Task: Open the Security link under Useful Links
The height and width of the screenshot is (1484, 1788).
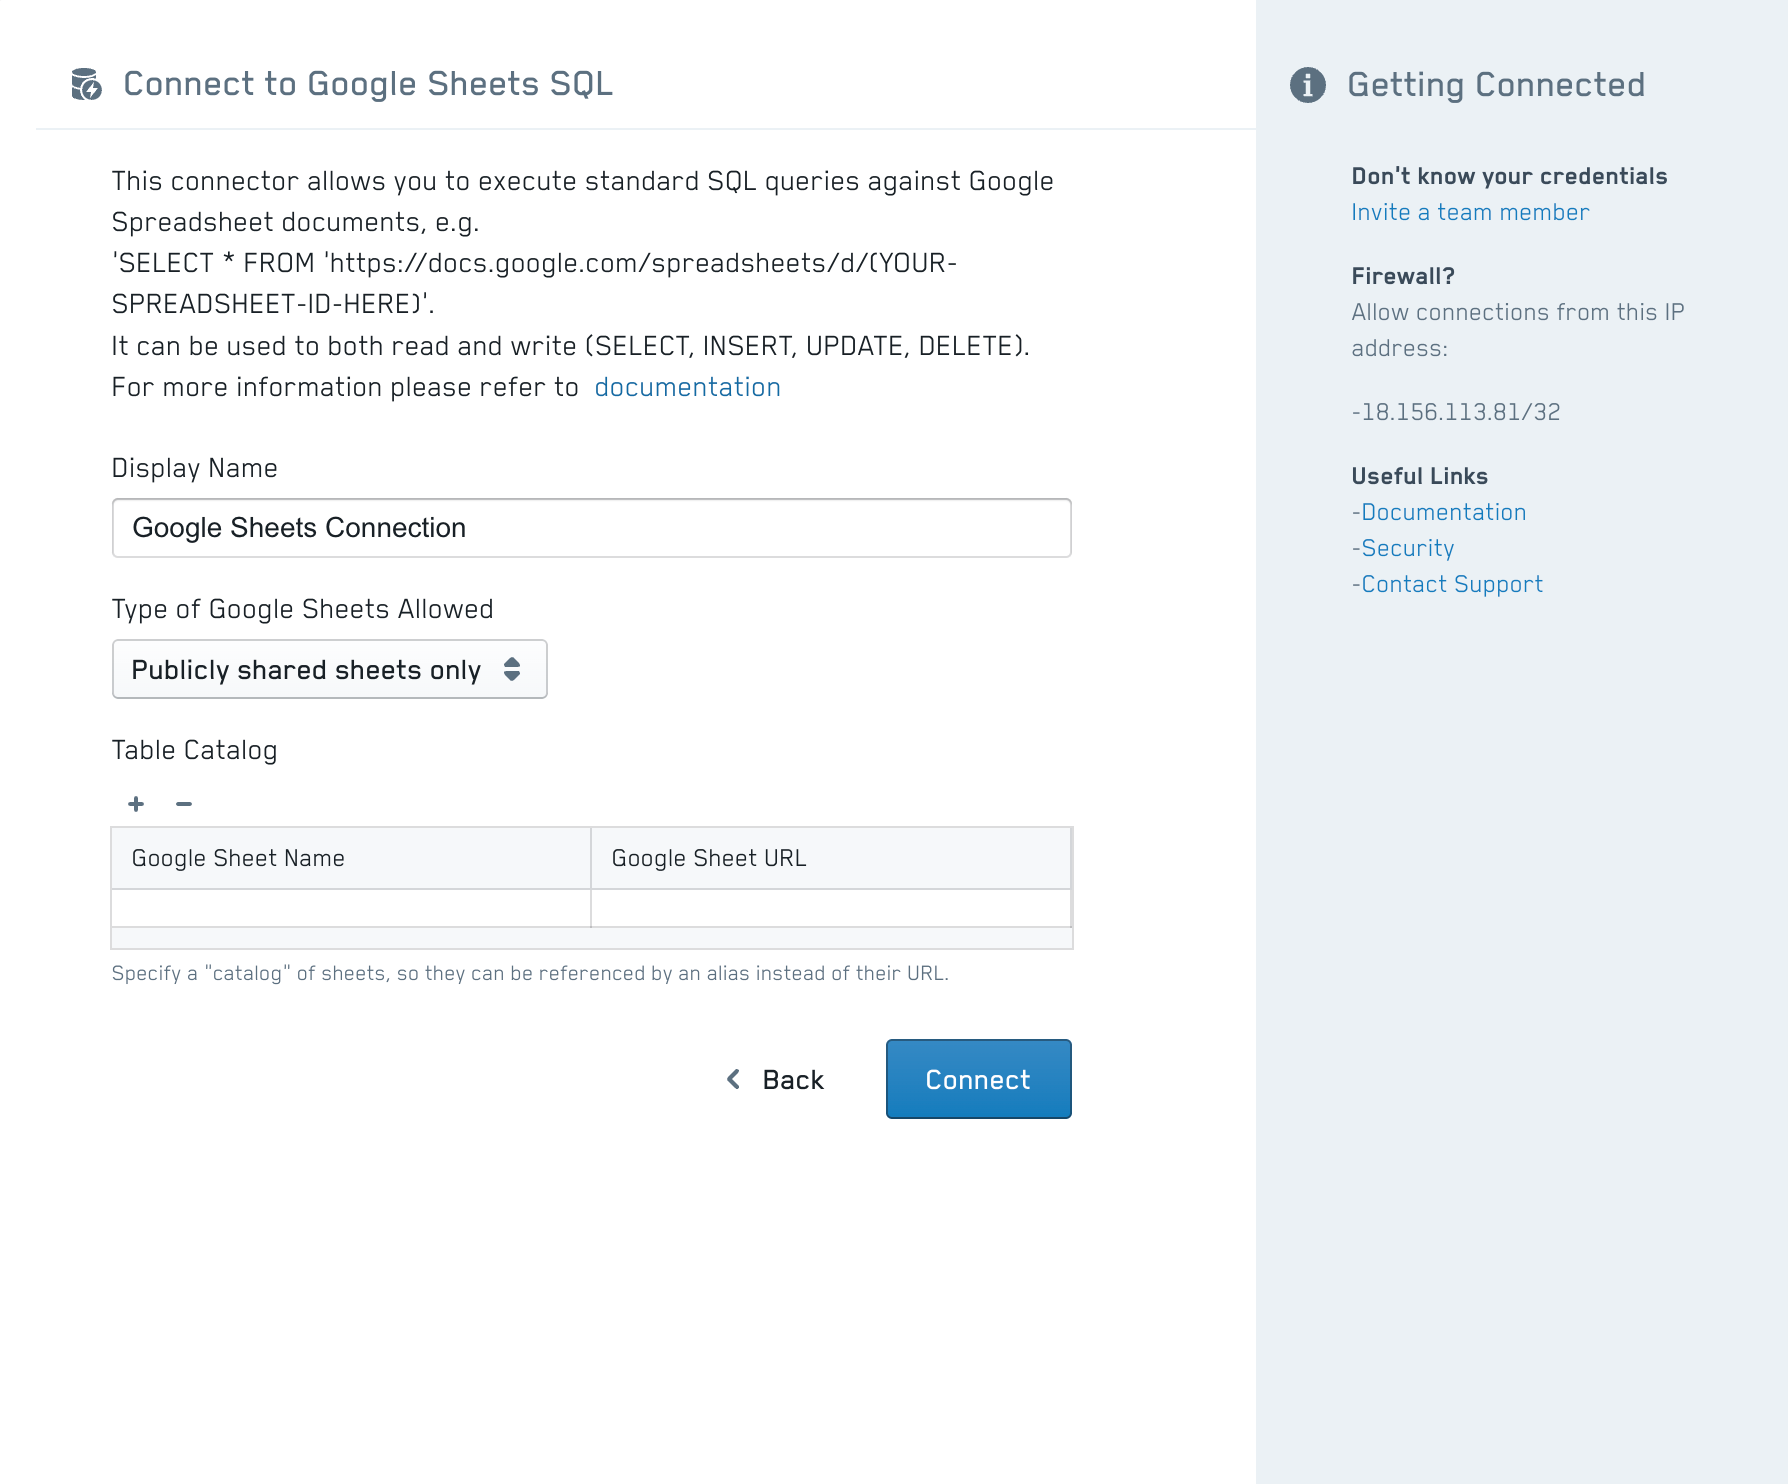Action: tap(1407, 548)
